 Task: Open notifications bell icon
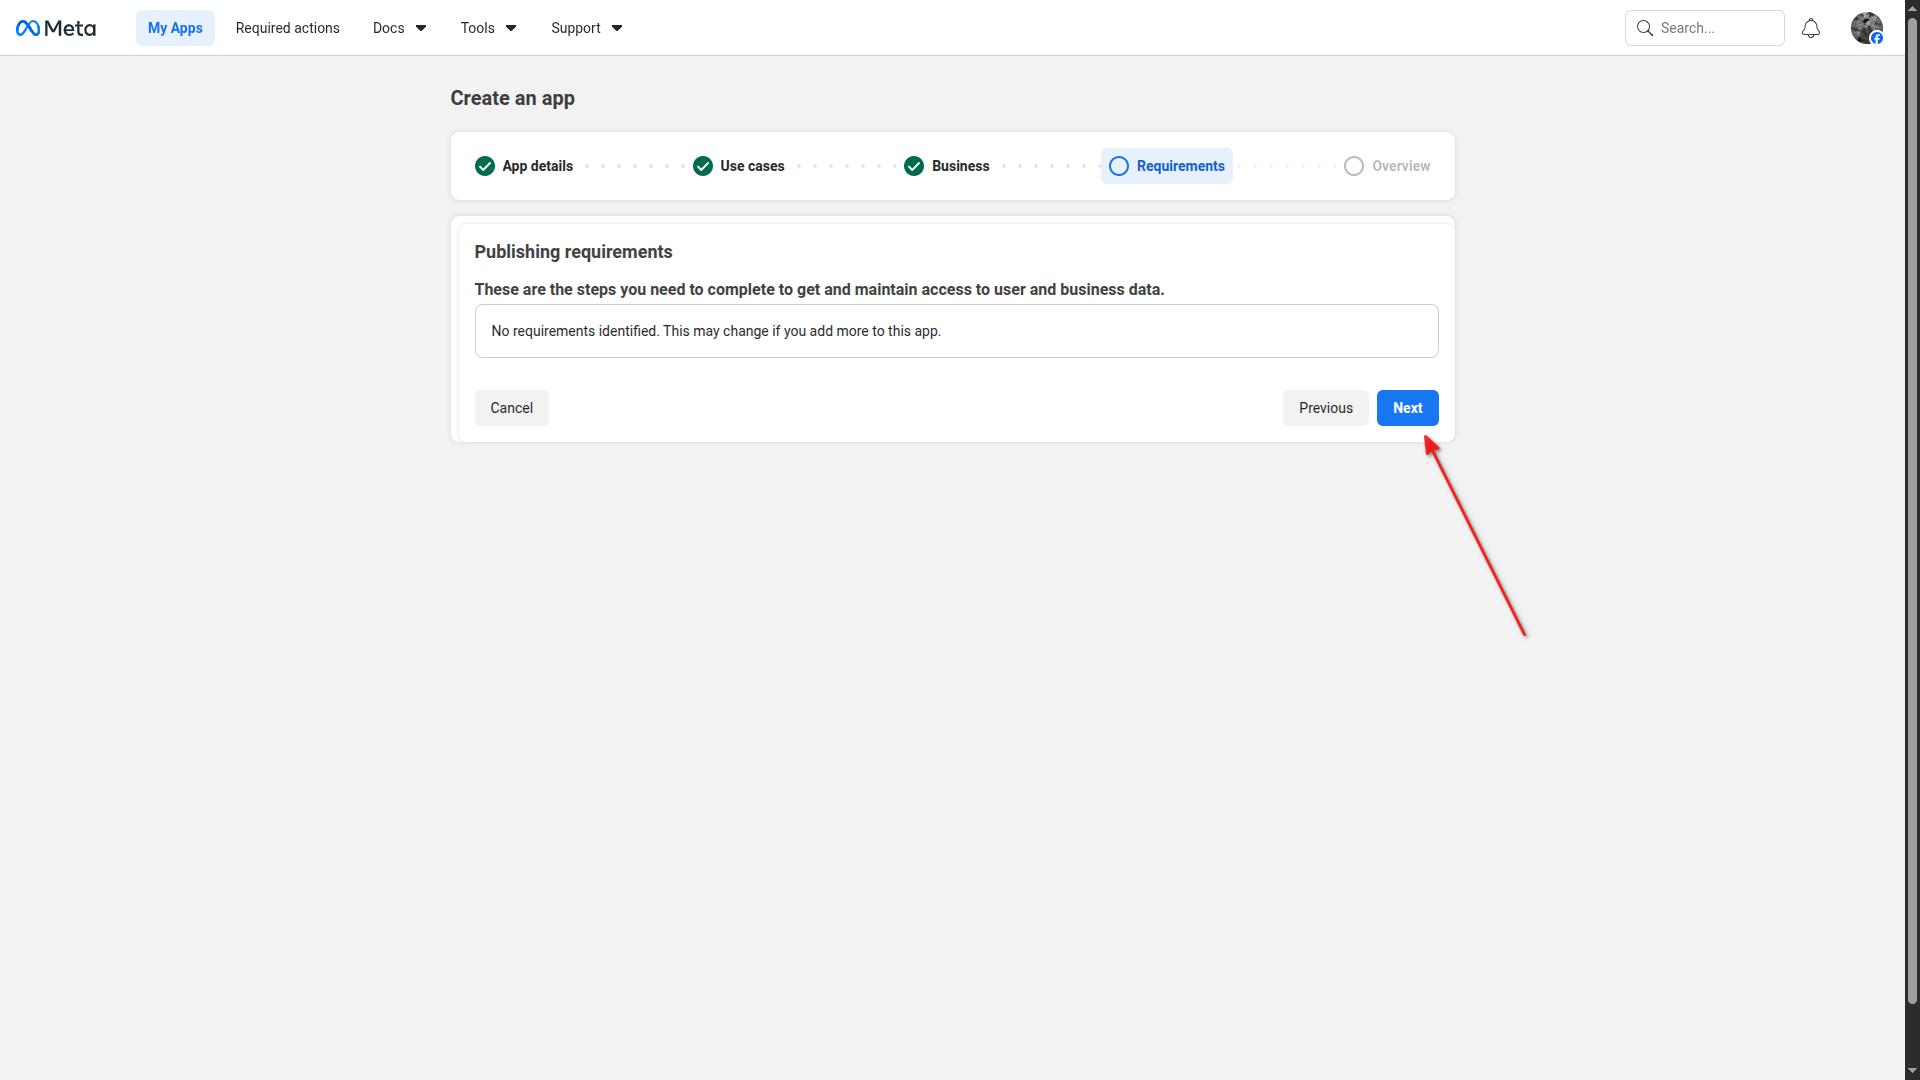pyautogui.click(x=1810, y=28)
